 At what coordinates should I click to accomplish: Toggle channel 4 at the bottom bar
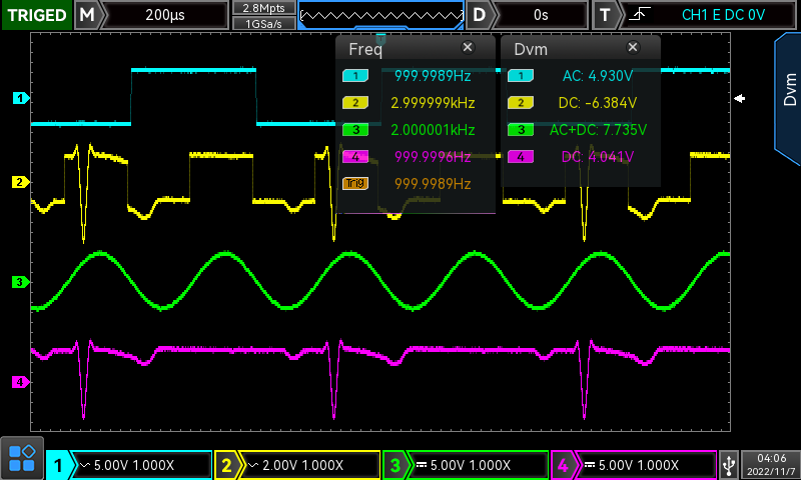634,465
